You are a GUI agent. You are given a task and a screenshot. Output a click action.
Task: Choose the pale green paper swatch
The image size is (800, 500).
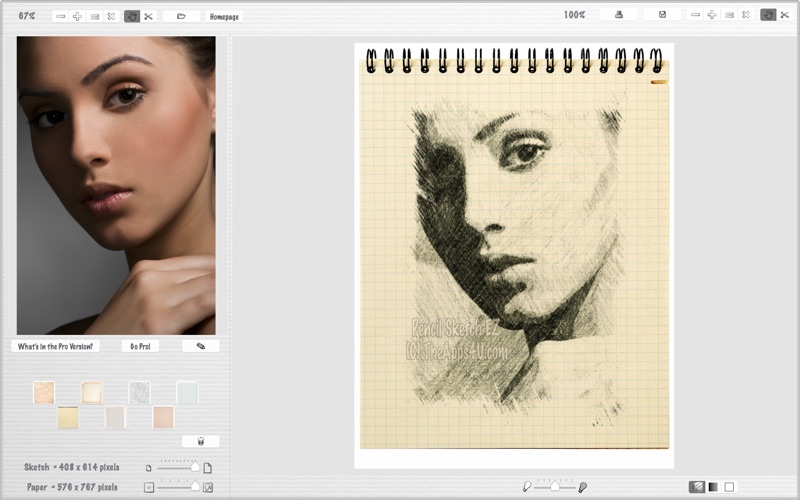coord(187,393)
